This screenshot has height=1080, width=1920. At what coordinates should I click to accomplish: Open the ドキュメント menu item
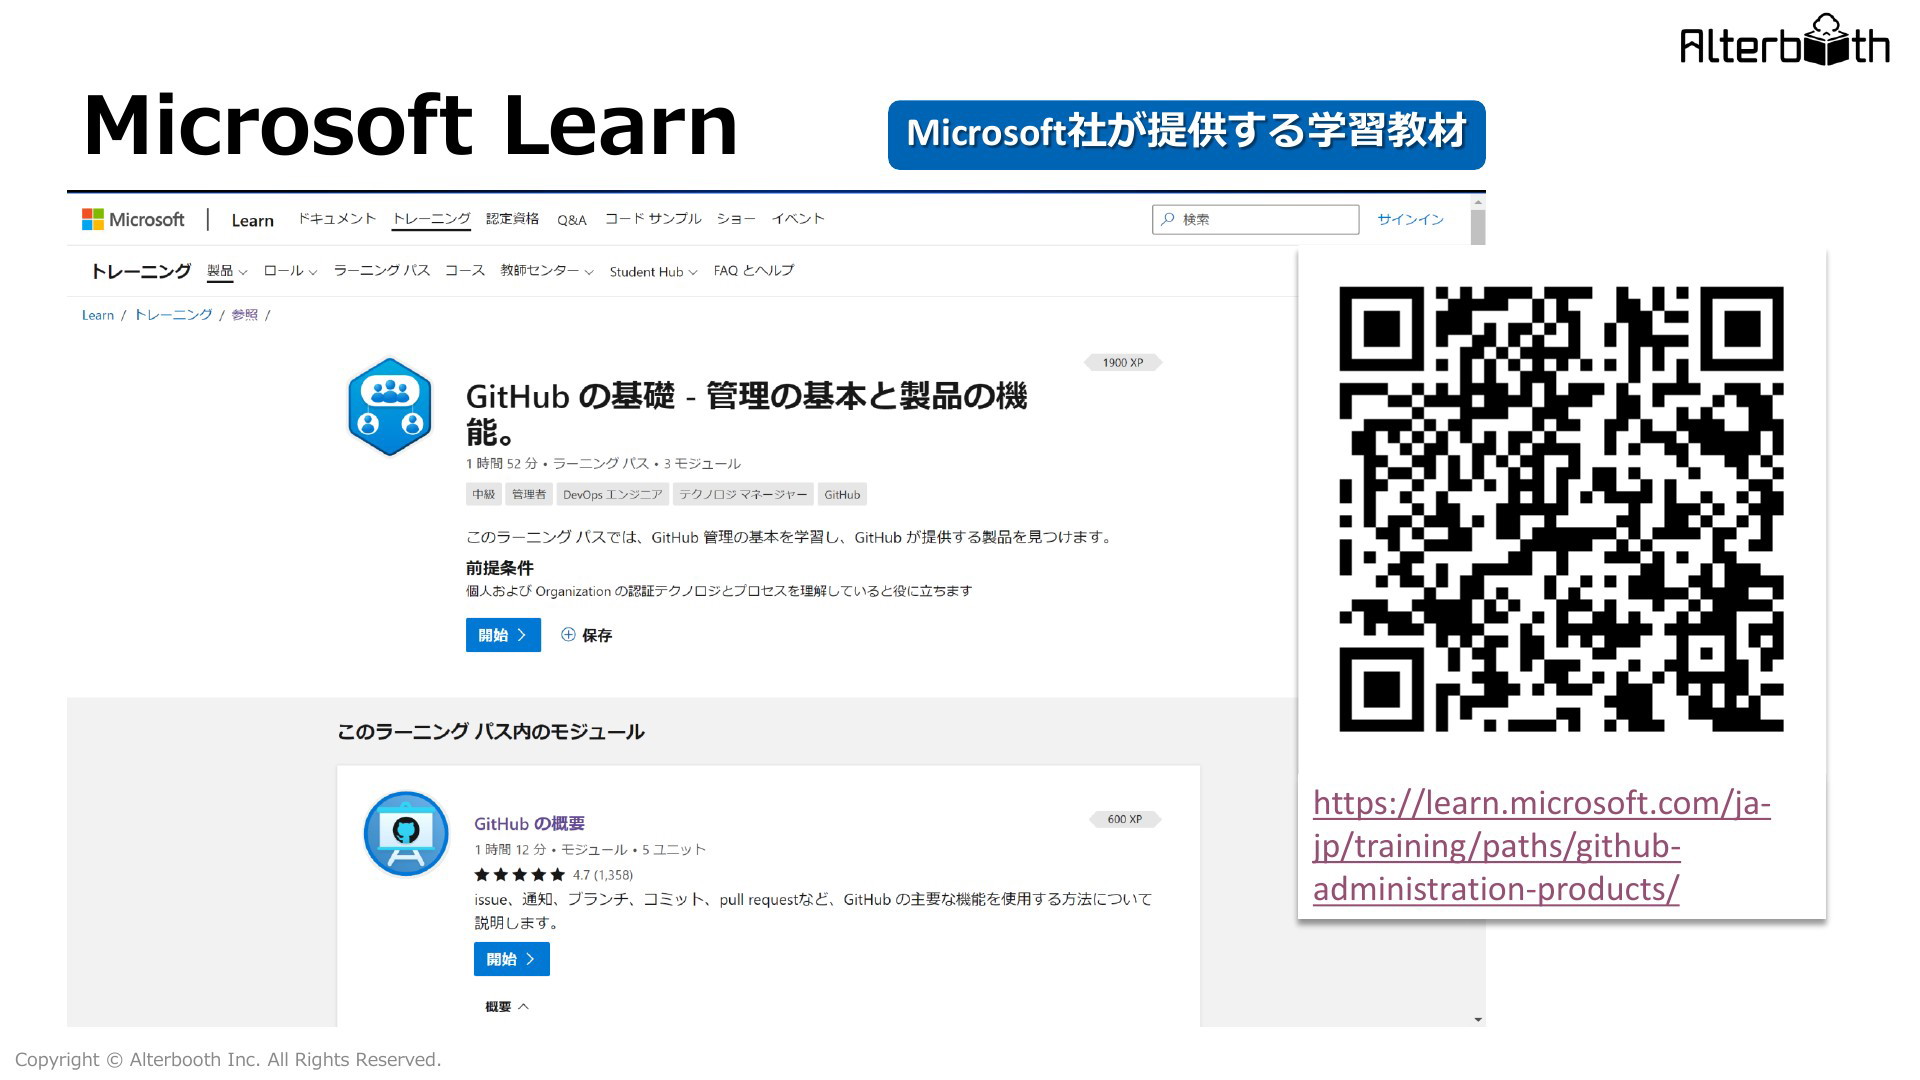pos(336,218)
